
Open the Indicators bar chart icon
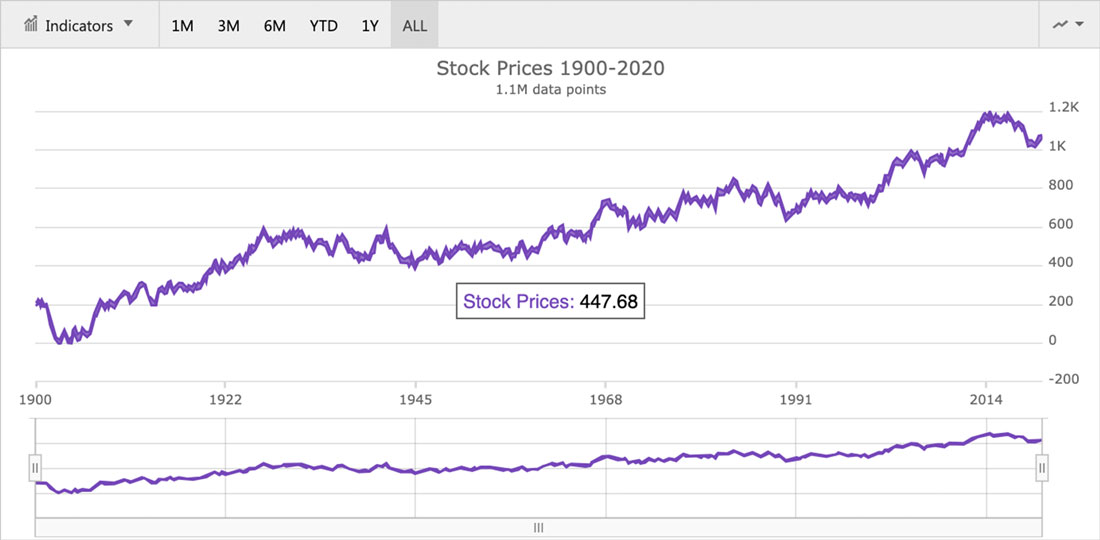click(x=31, y=25)
